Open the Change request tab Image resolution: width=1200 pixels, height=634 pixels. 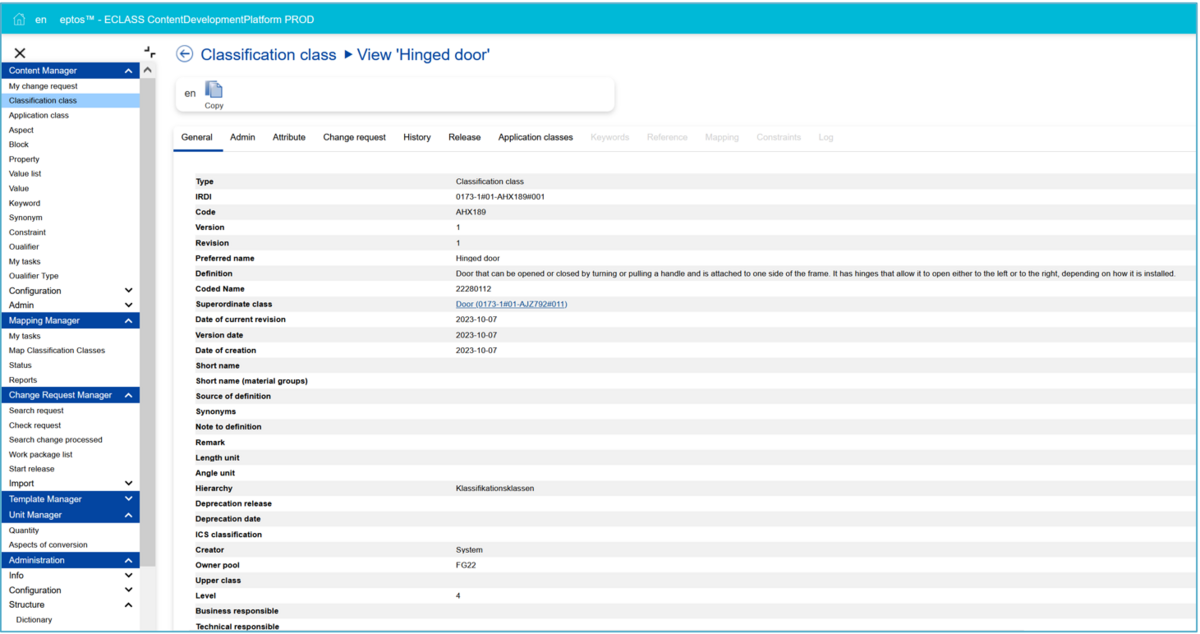point(354,137)
